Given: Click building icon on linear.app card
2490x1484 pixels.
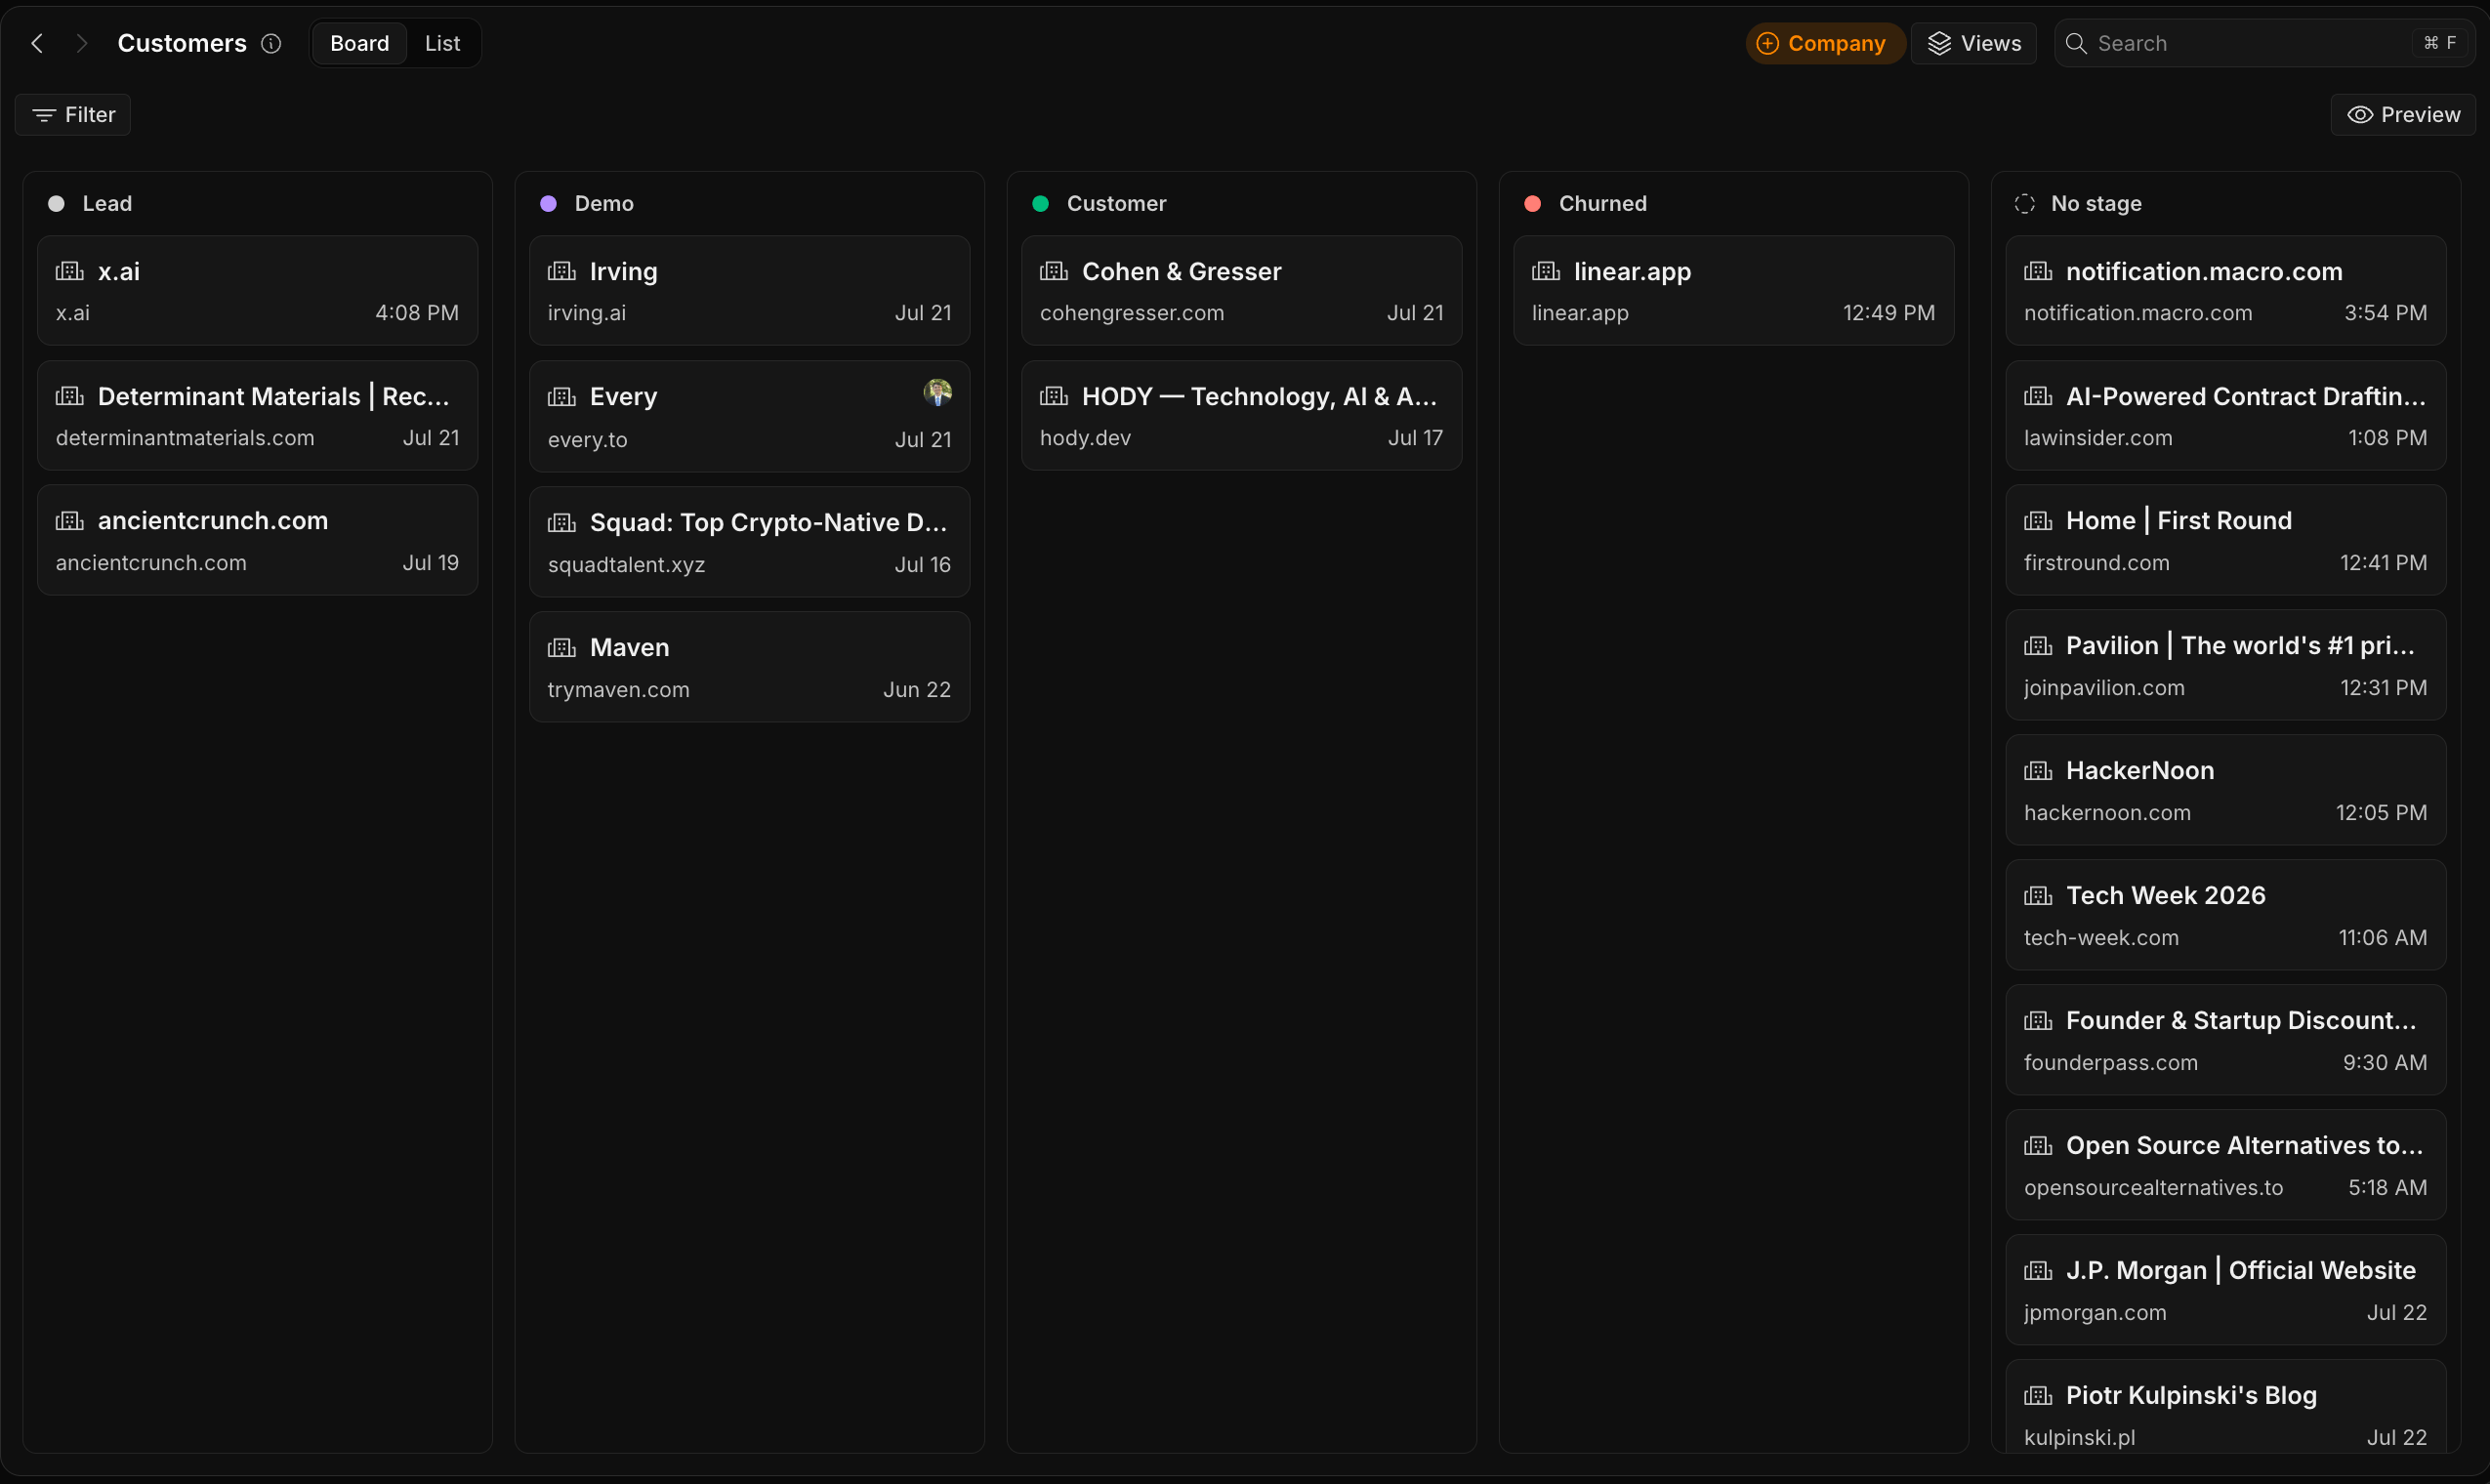Looking at the screenshot, I should tap(1546, 271).
